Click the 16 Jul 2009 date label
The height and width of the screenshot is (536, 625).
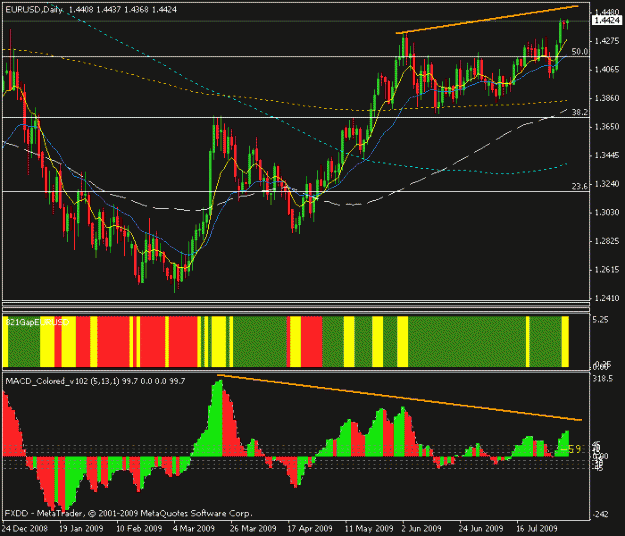[537, 529]
